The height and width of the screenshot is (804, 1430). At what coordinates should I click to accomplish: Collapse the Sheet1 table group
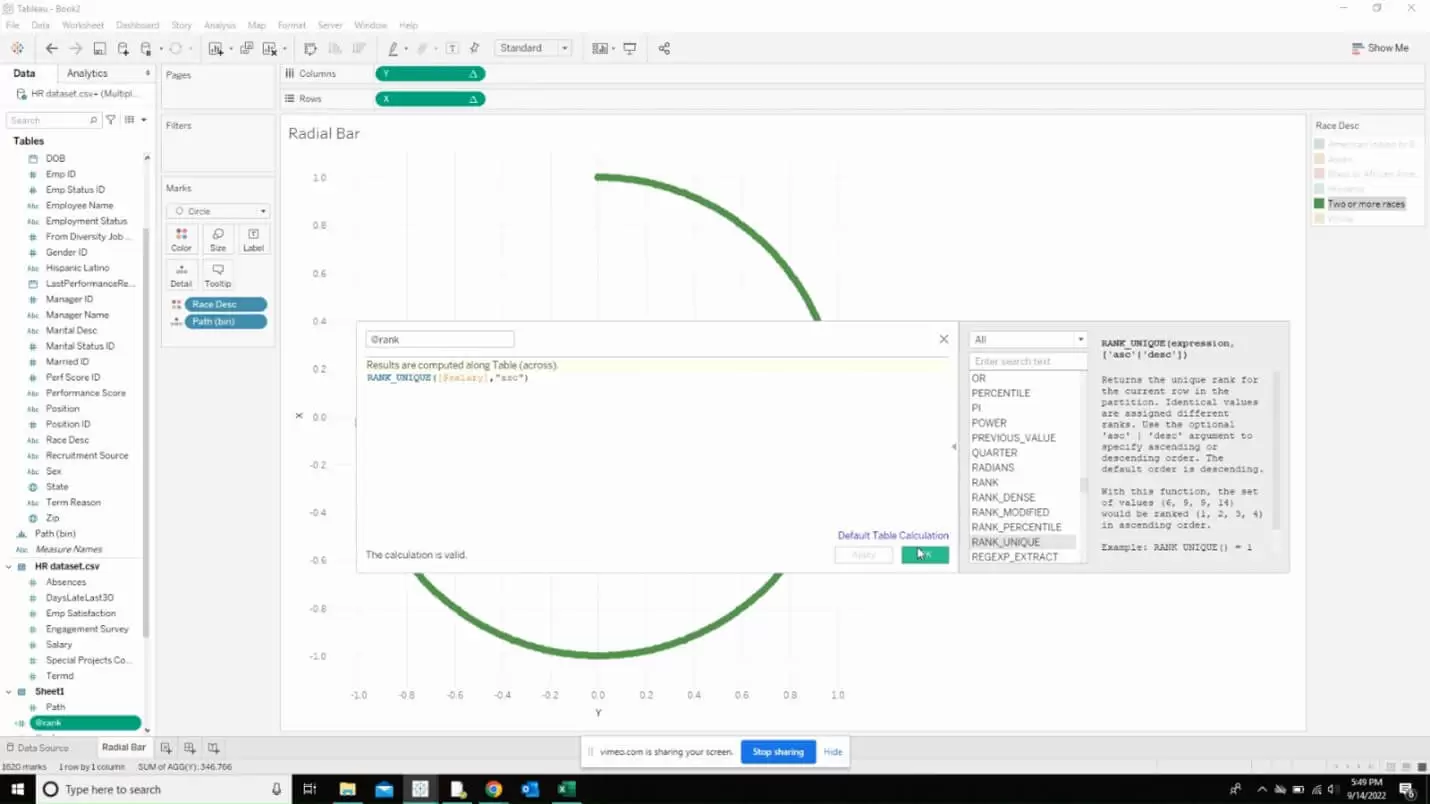(x=9, y=691)
